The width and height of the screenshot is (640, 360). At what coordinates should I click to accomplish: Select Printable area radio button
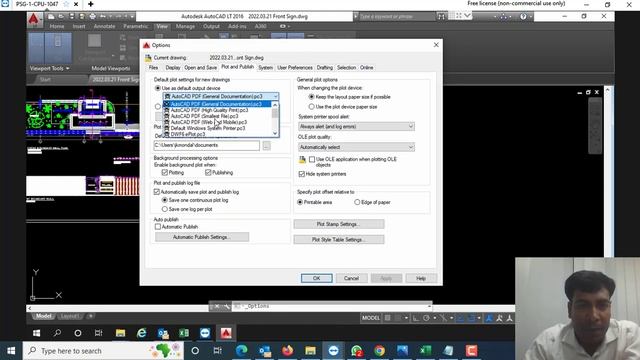click(300, 202)
